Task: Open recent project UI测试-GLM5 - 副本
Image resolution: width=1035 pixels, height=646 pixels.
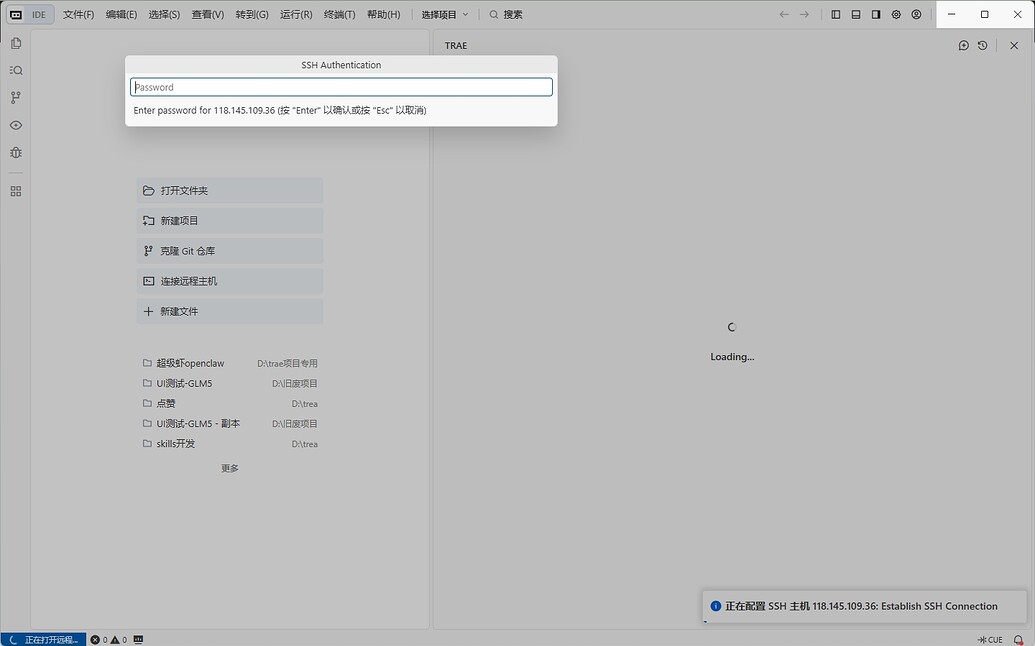Action: click(x=230, y=424)
